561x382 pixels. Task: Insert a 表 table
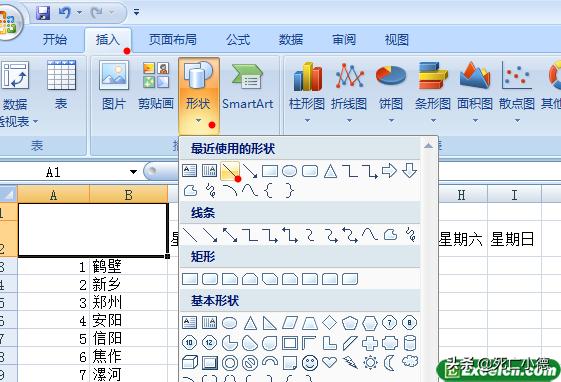tap(61, 86)
